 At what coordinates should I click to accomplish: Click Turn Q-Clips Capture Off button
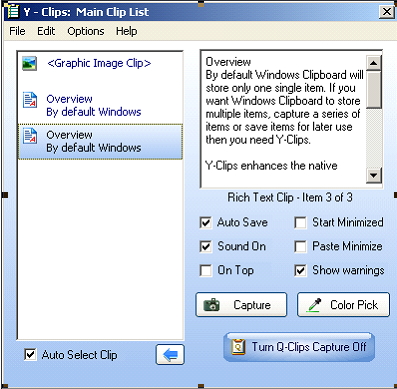click(299, 347)
